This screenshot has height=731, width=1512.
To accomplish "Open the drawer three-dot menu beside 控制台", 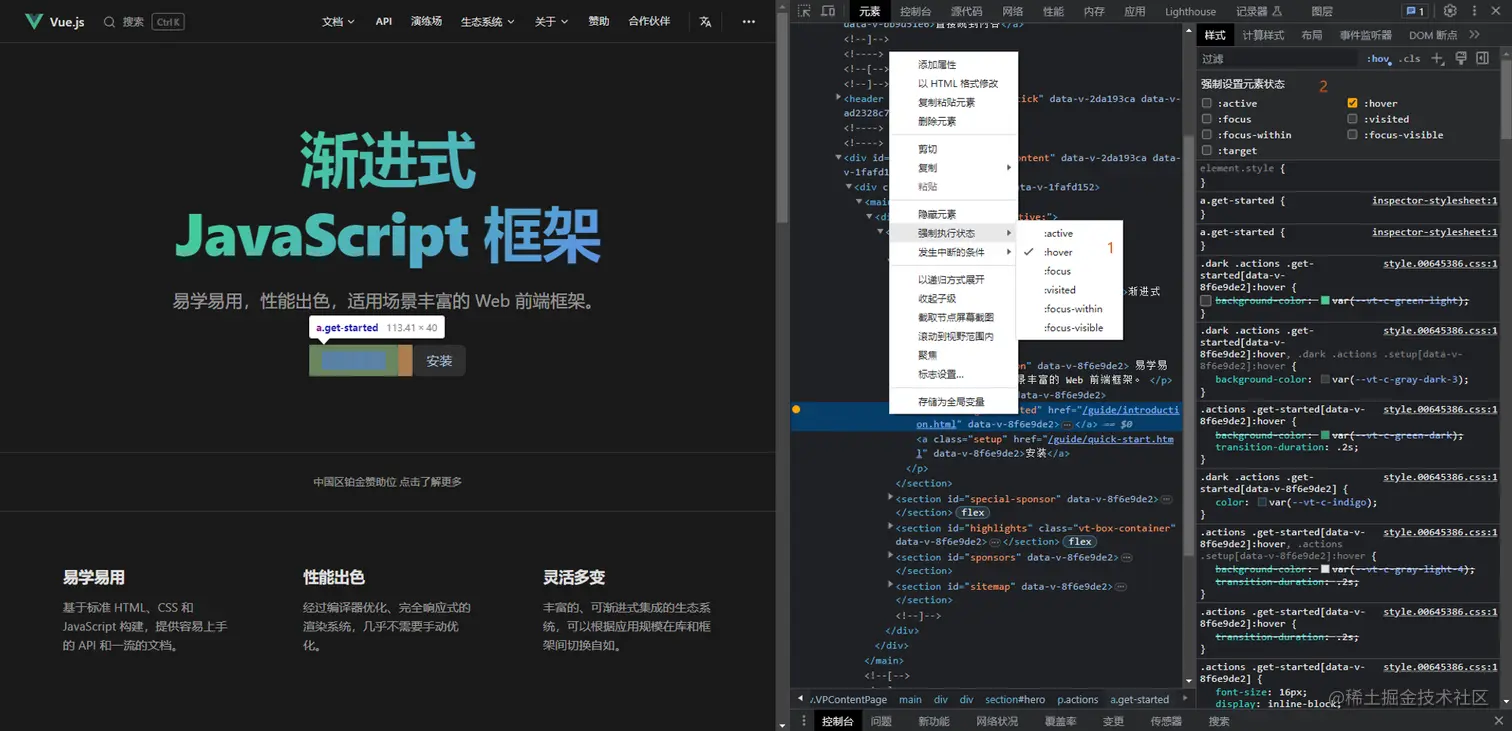I will [x=804, y=721].
